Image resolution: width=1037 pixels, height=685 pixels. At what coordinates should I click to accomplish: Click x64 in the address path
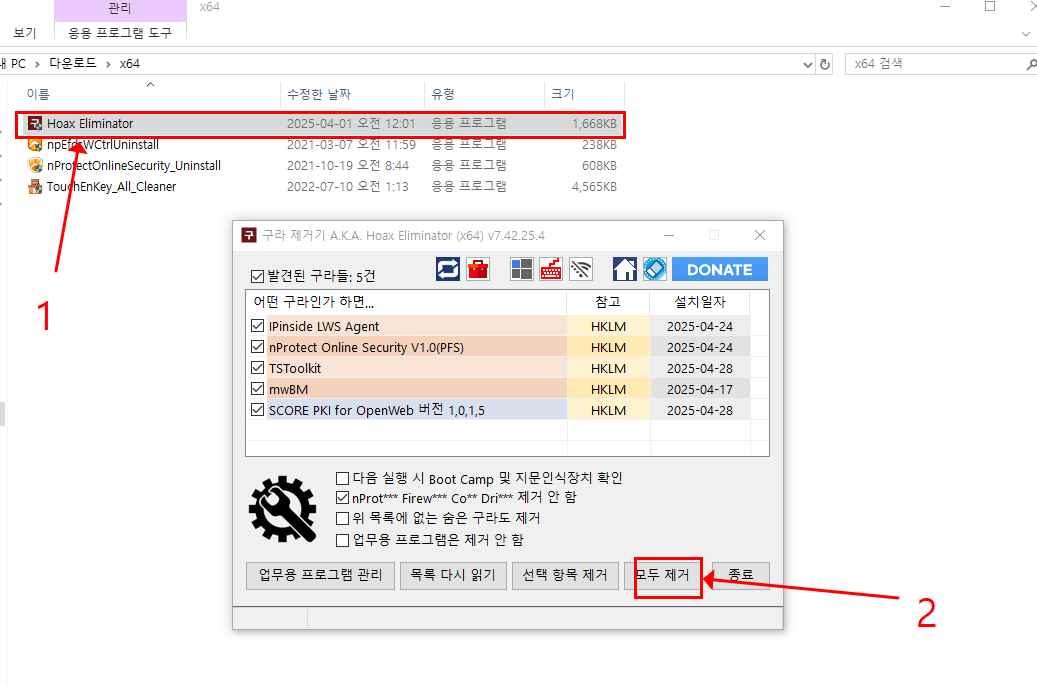(130, 64)
